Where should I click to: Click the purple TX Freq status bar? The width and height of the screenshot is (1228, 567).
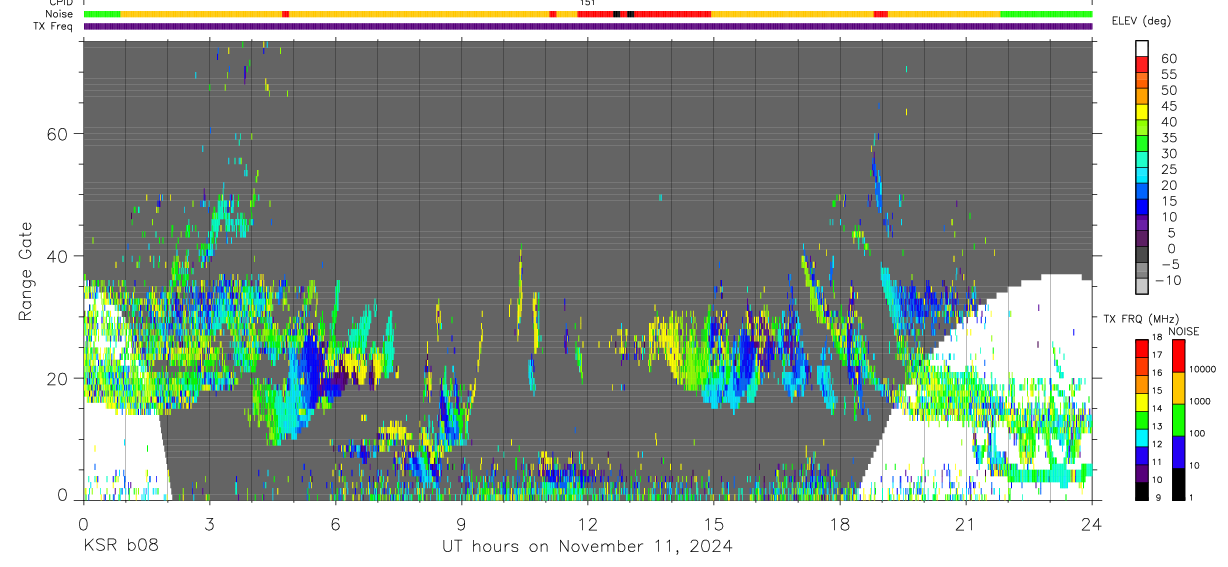click(588, 26)
